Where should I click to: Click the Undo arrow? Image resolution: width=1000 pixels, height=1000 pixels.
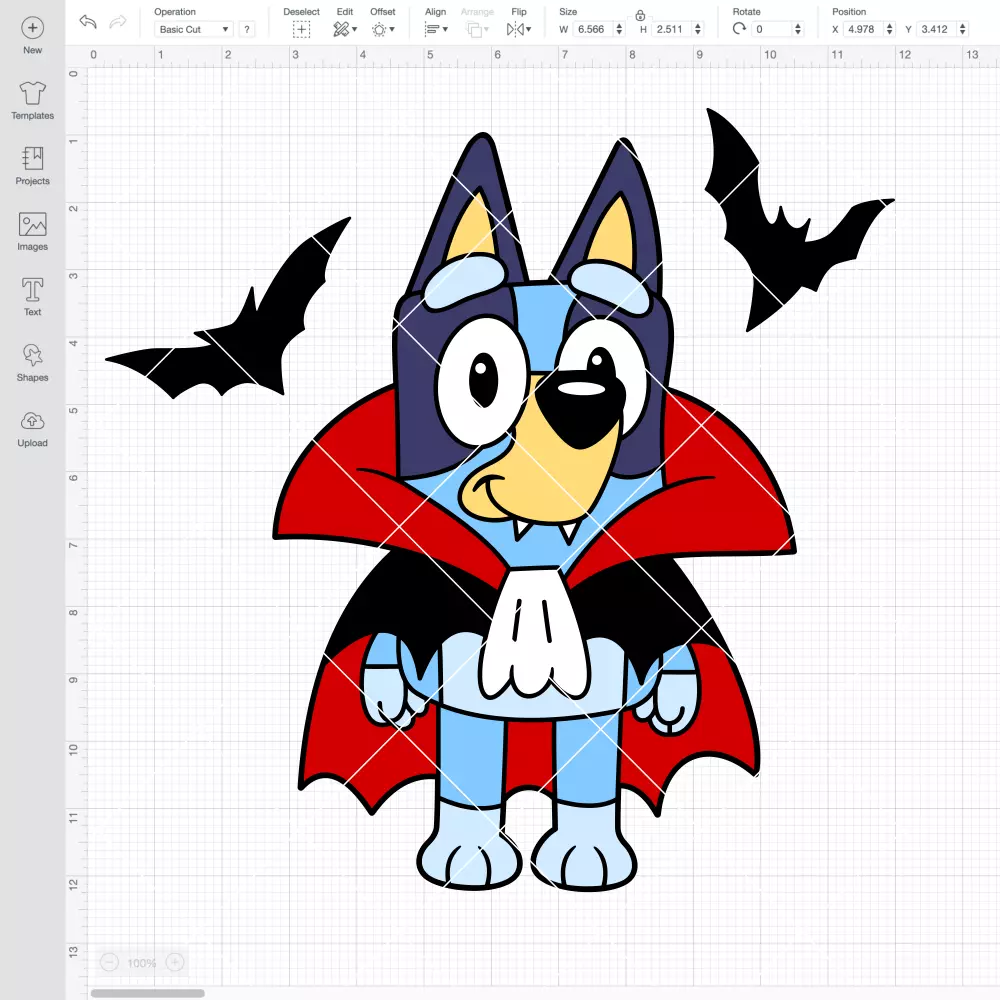(88, 22)
